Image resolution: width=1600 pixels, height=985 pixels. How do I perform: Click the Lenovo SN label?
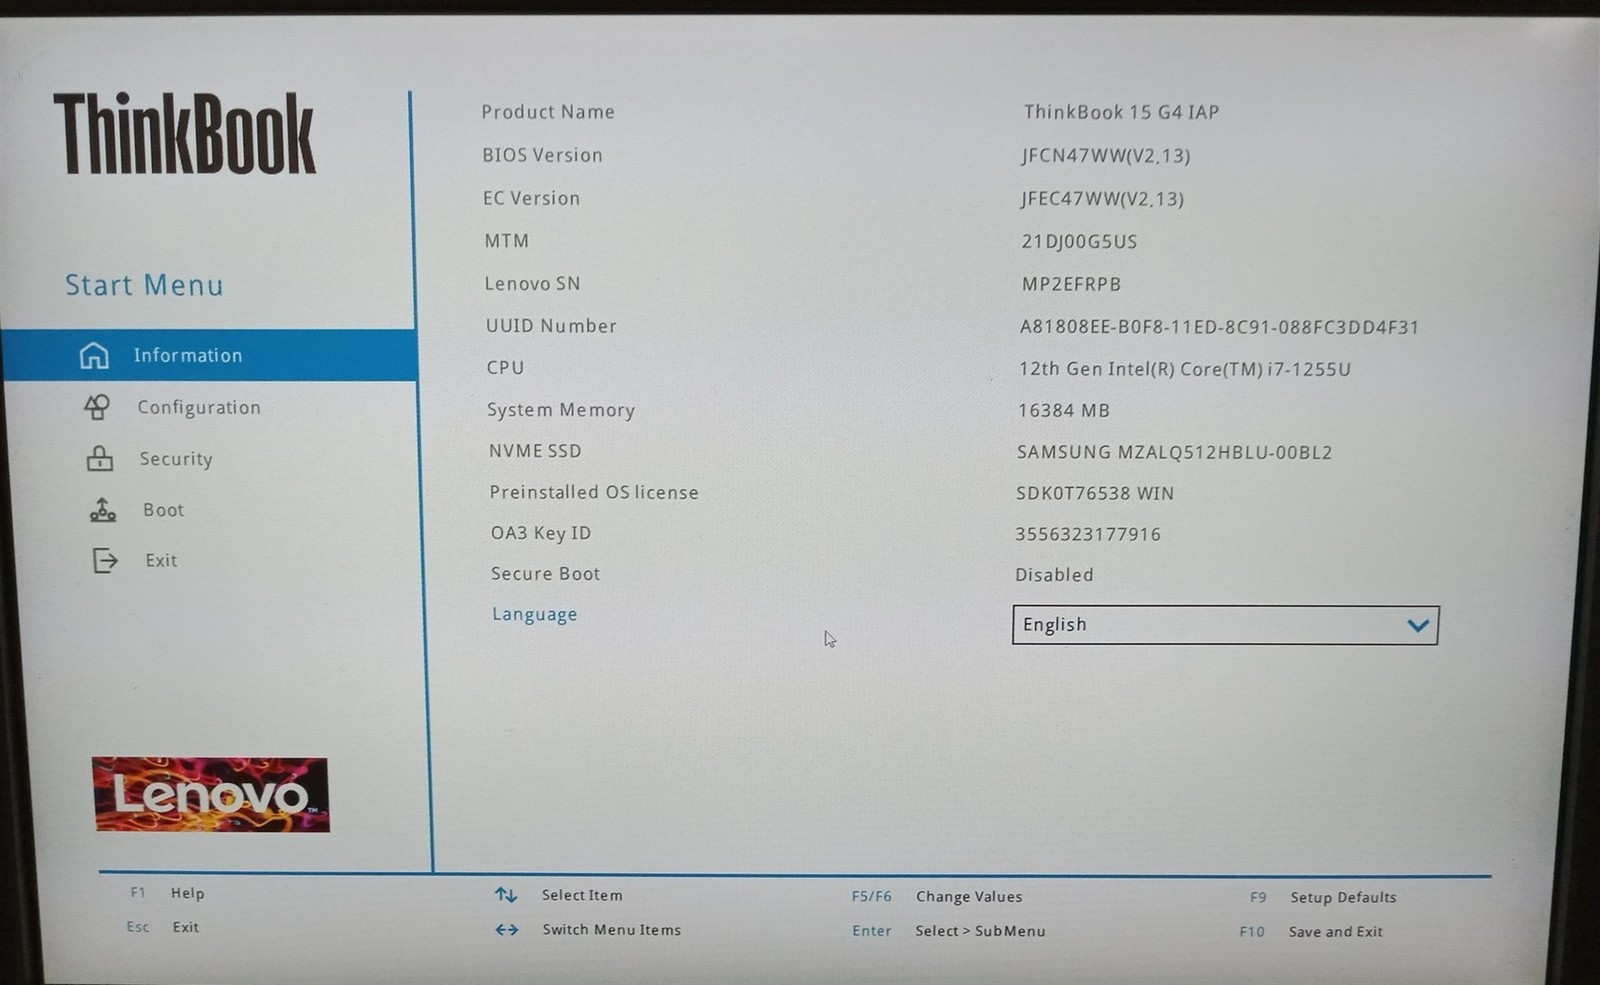pyautogui.click(x=532, y=284)
